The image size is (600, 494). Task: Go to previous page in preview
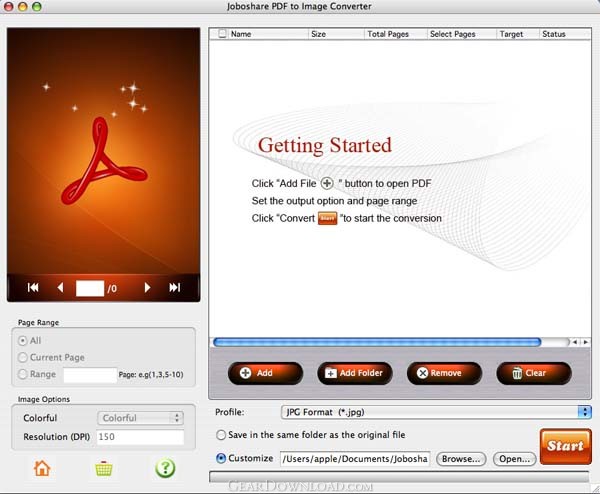tap(60, 287)
